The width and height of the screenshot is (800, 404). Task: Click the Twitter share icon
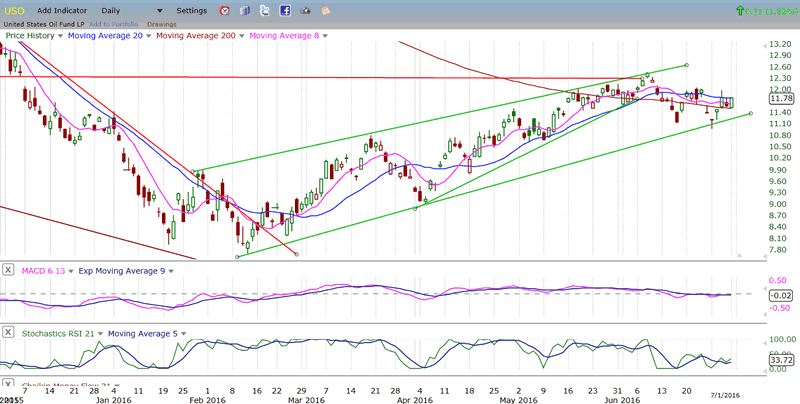265,10
